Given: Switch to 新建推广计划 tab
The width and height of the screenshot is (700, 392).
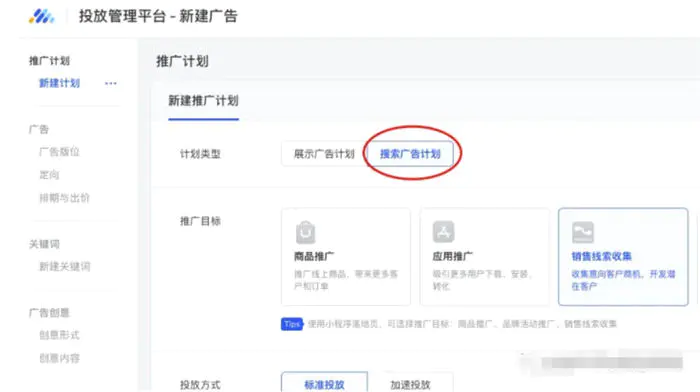Looking at the screenshot, I should [204, 101].
